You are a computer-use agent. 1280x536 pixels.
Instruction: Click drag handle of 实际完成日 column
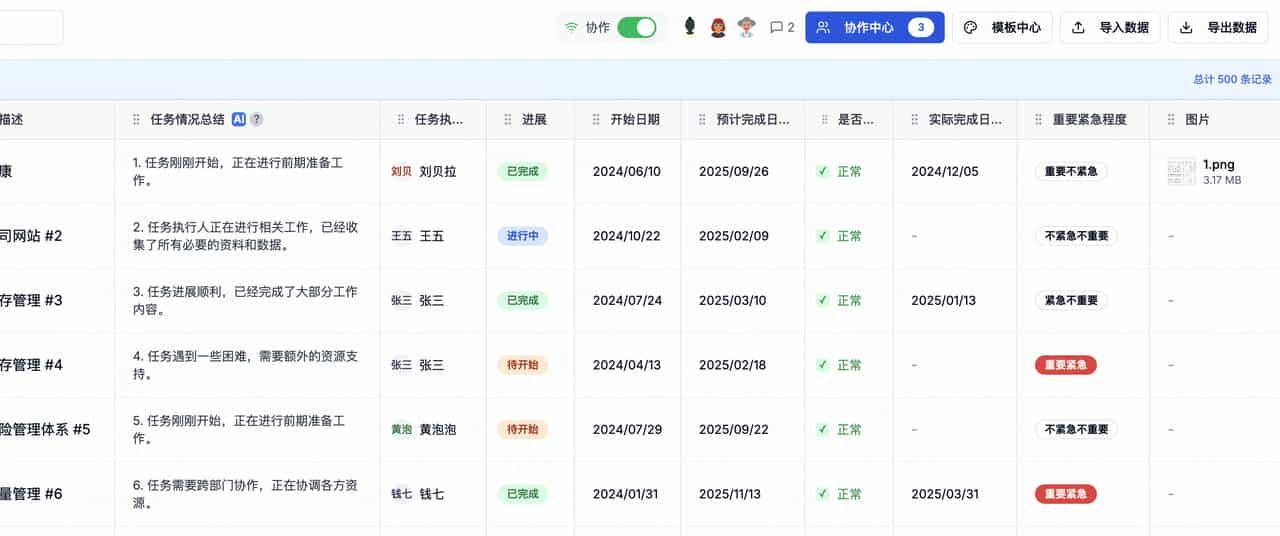(915, 119)
